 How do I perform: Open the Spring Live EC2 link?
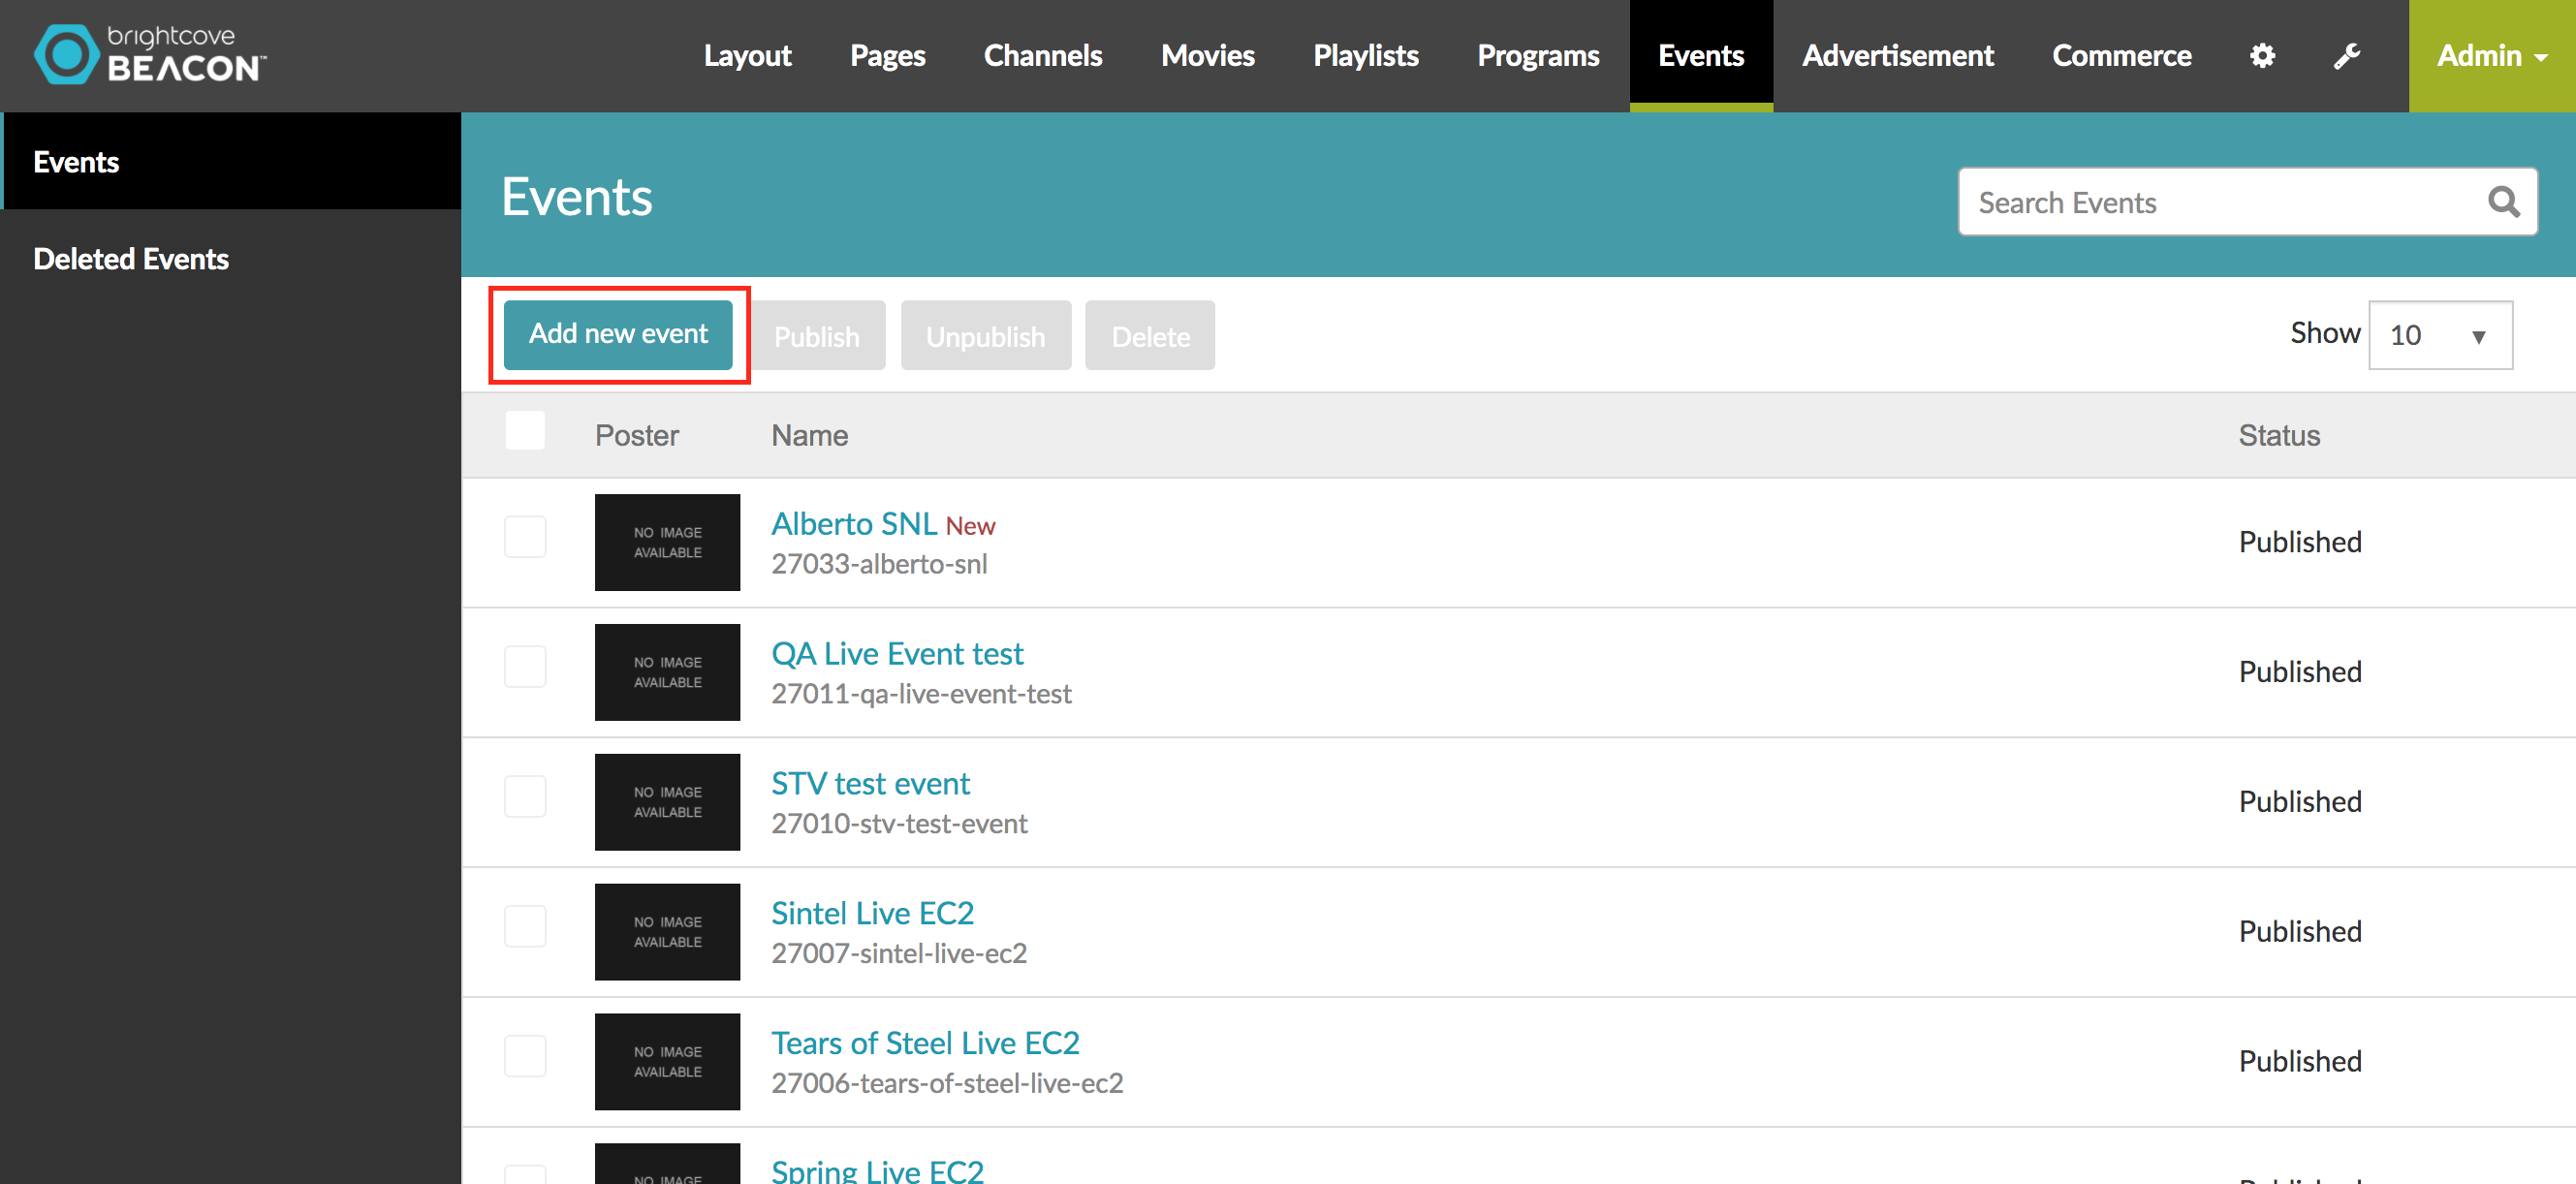877,1170
